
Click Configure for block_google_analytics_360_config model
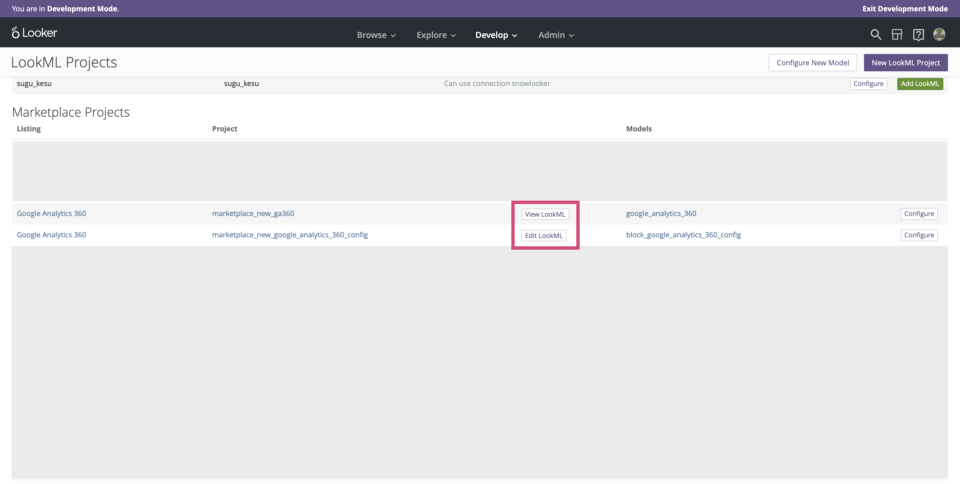[918, 235]
